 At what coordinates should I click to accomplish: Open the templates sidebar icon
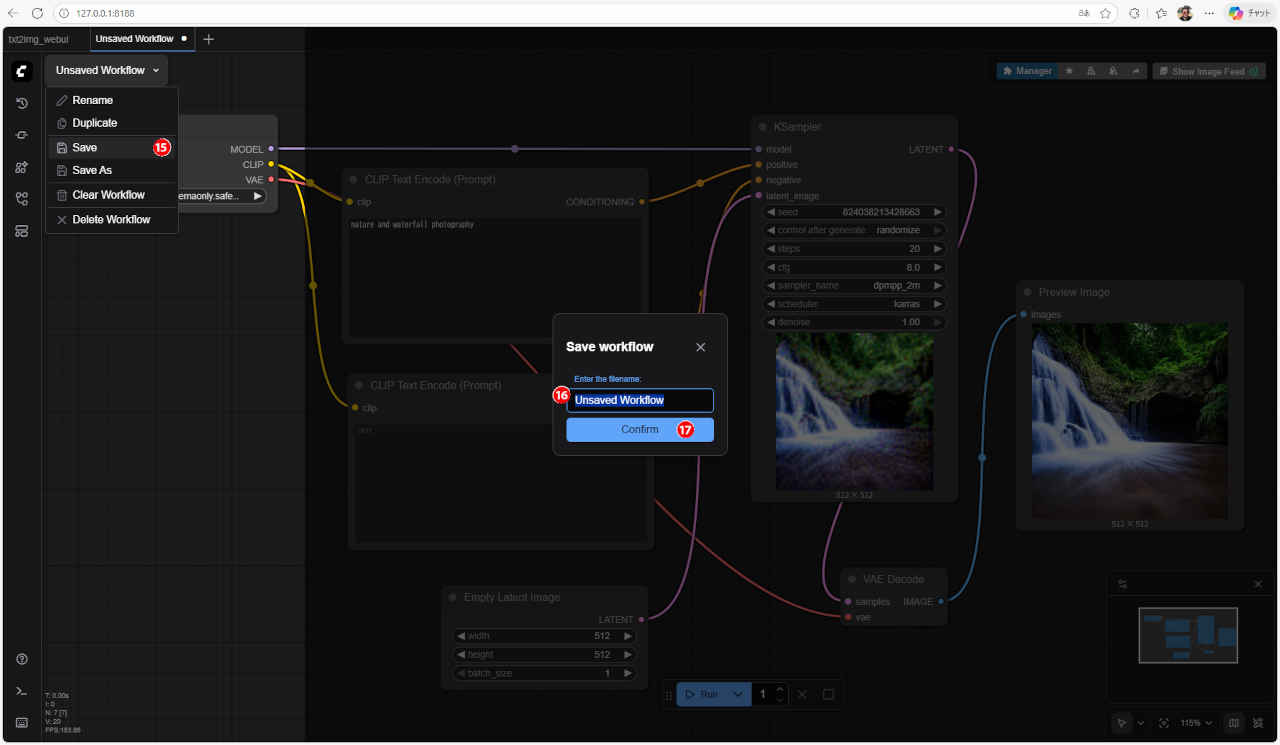22,231
